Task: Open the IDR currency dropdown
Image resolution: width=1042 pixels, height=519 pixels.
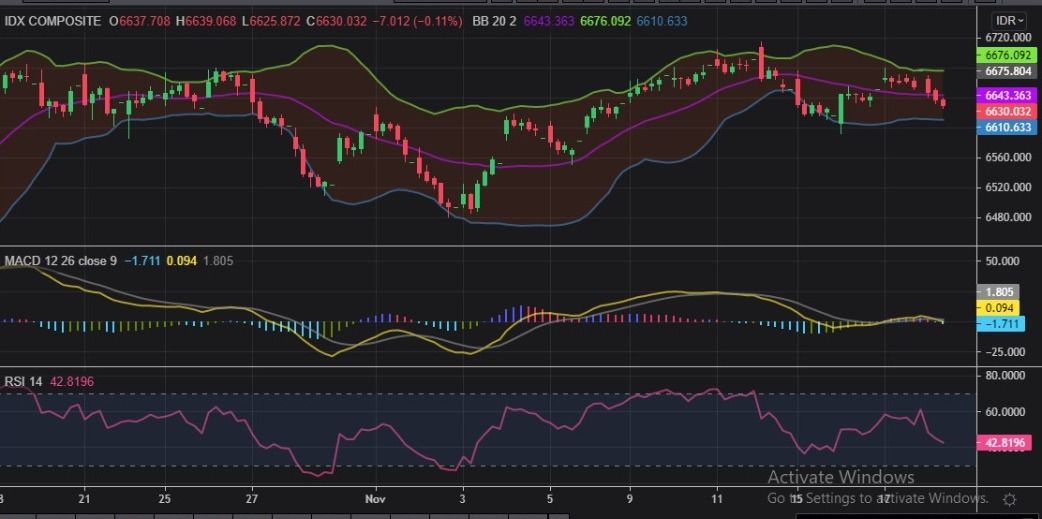Action: pos(1009,21)
